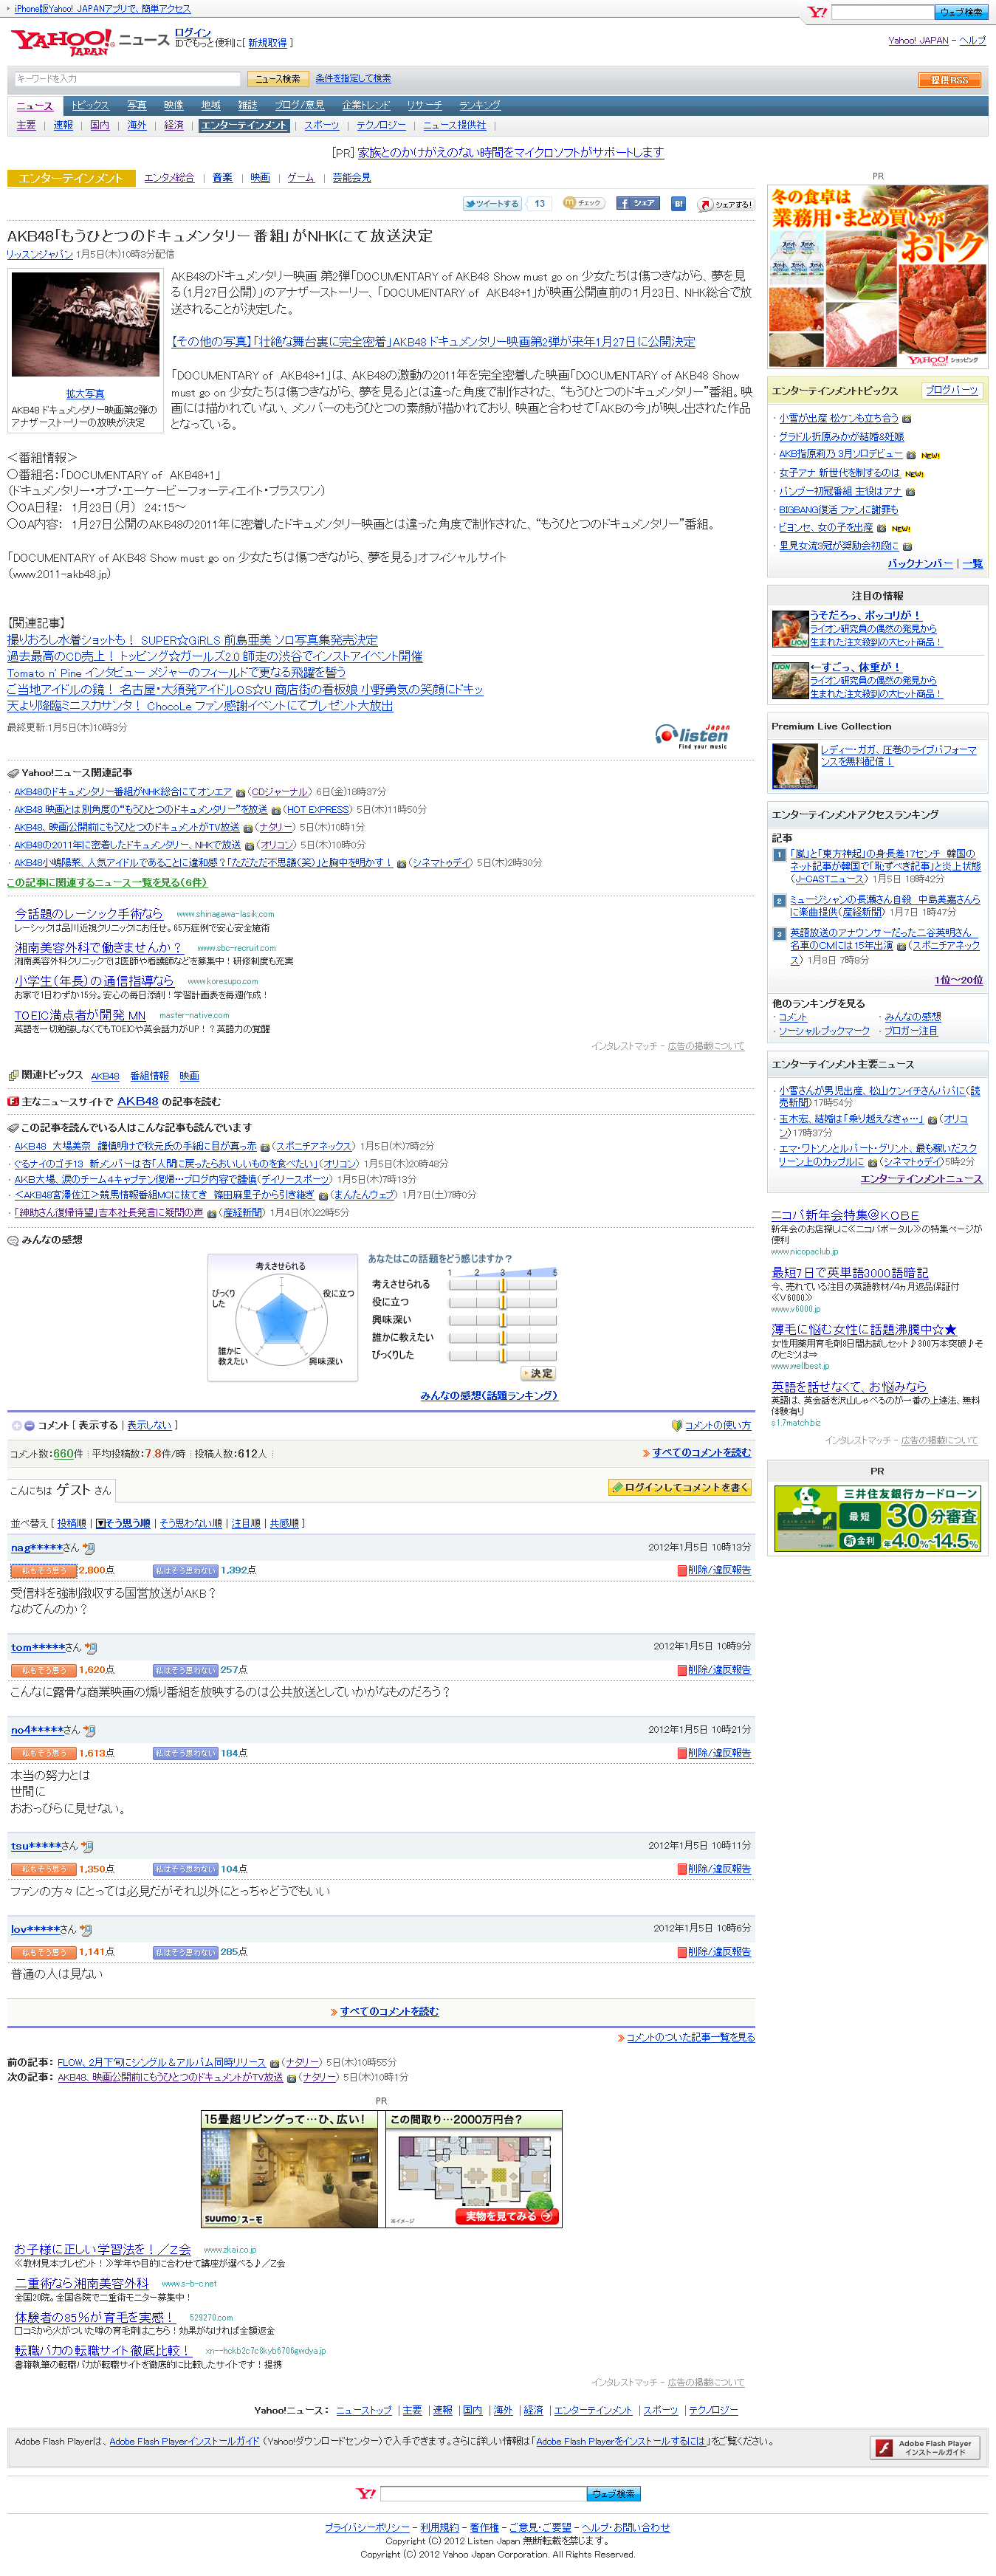Click the Adobe Flash Player install guide icon
The height and width of the screenshot is (2576, 996).
point(925,2447)
